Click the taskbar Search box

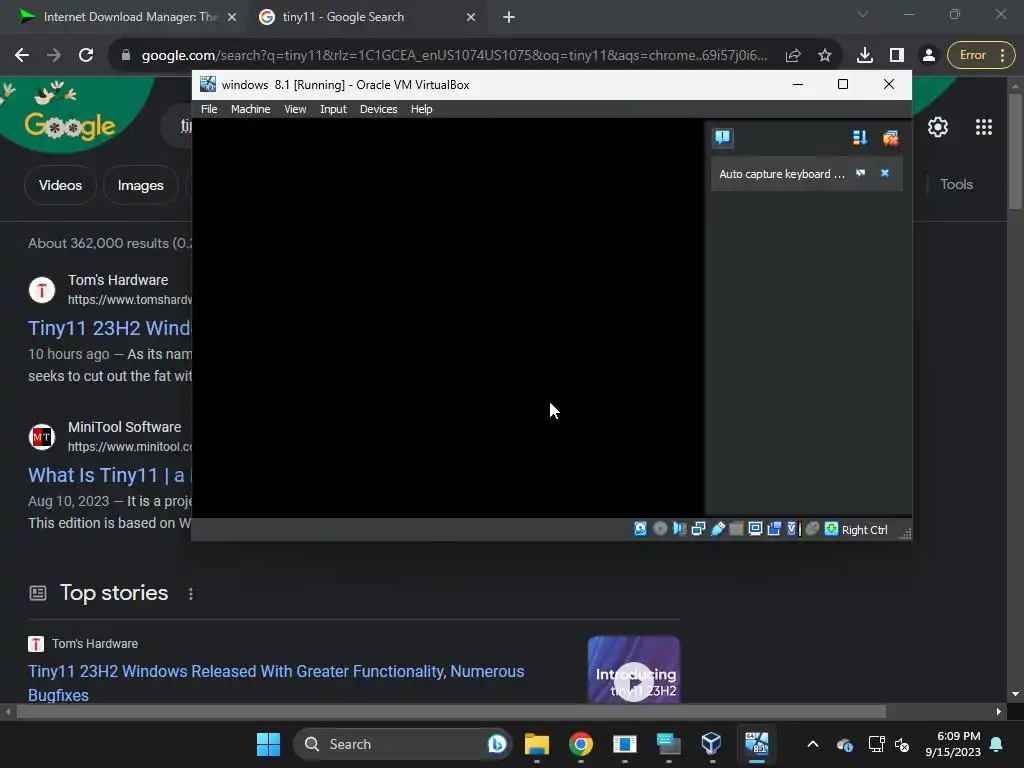(x=403, y=744)
